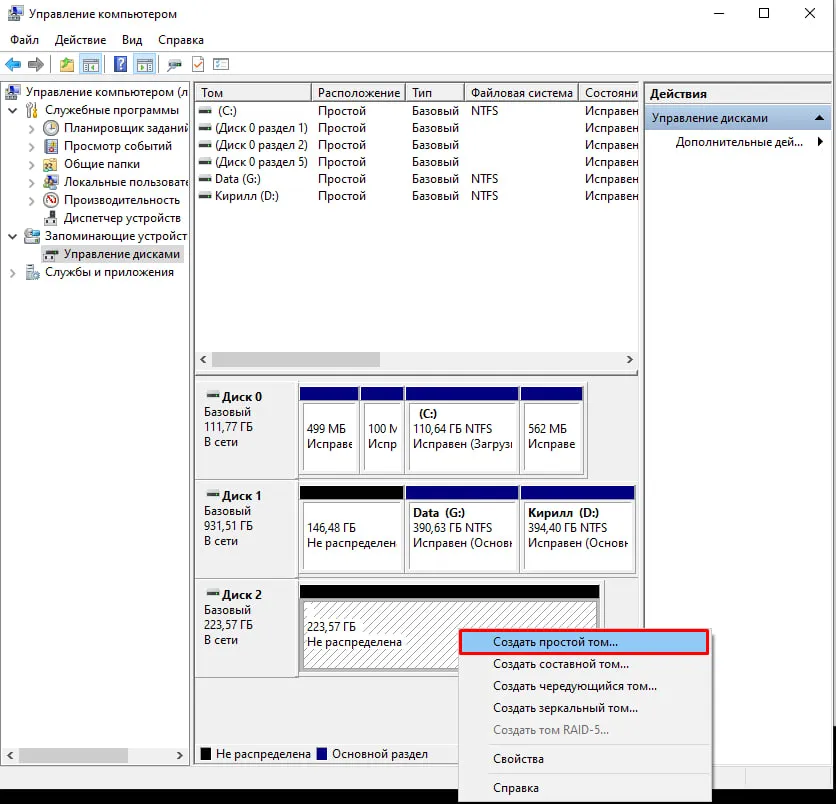
Task: Select the Performance (Производительность) icon
Action: pyautogui.click(x=51, y=200)
